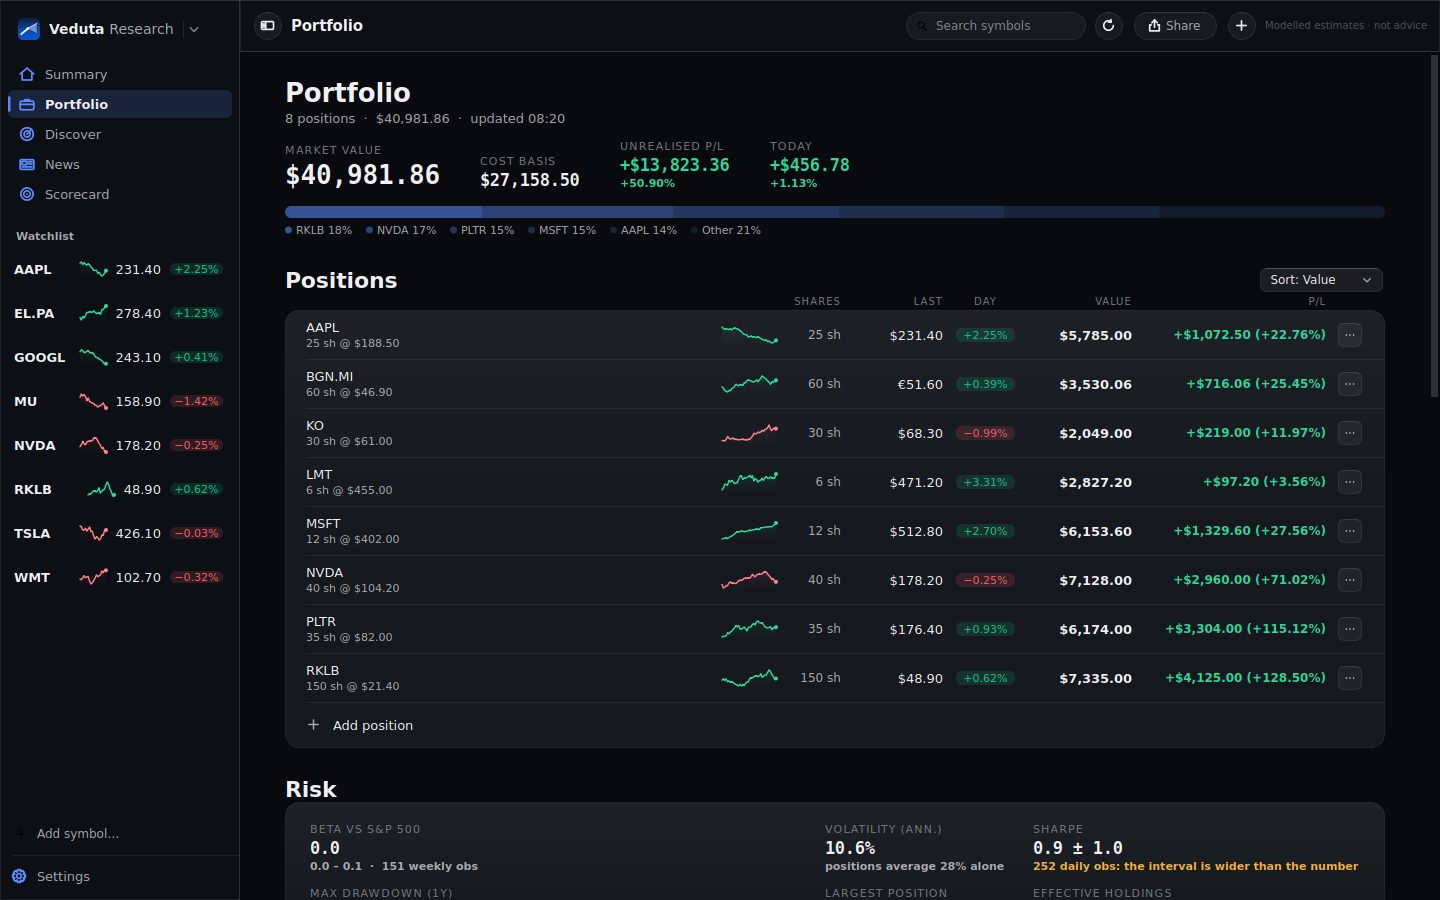
Task: Open the more menu for NVDA position
Action: (1350, 580)
